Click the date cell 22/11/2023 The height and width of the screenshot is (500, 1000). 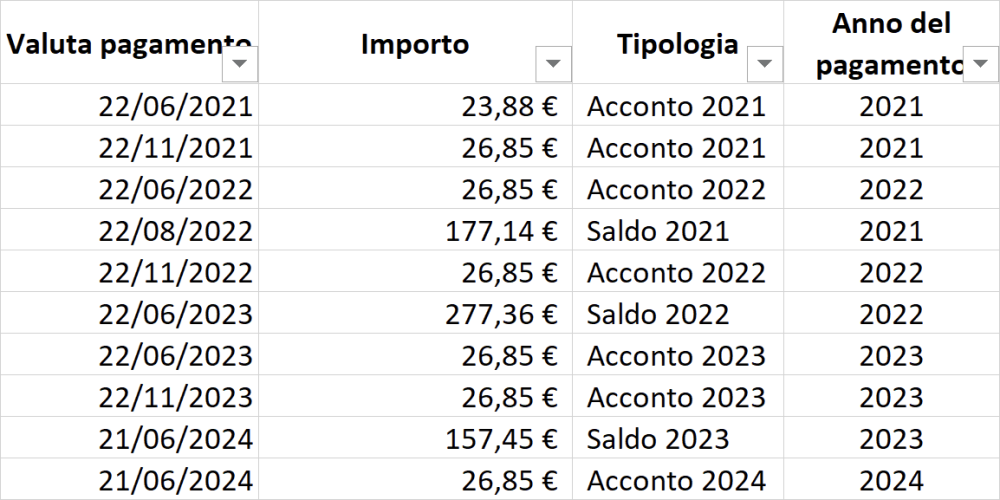(129, 397)
